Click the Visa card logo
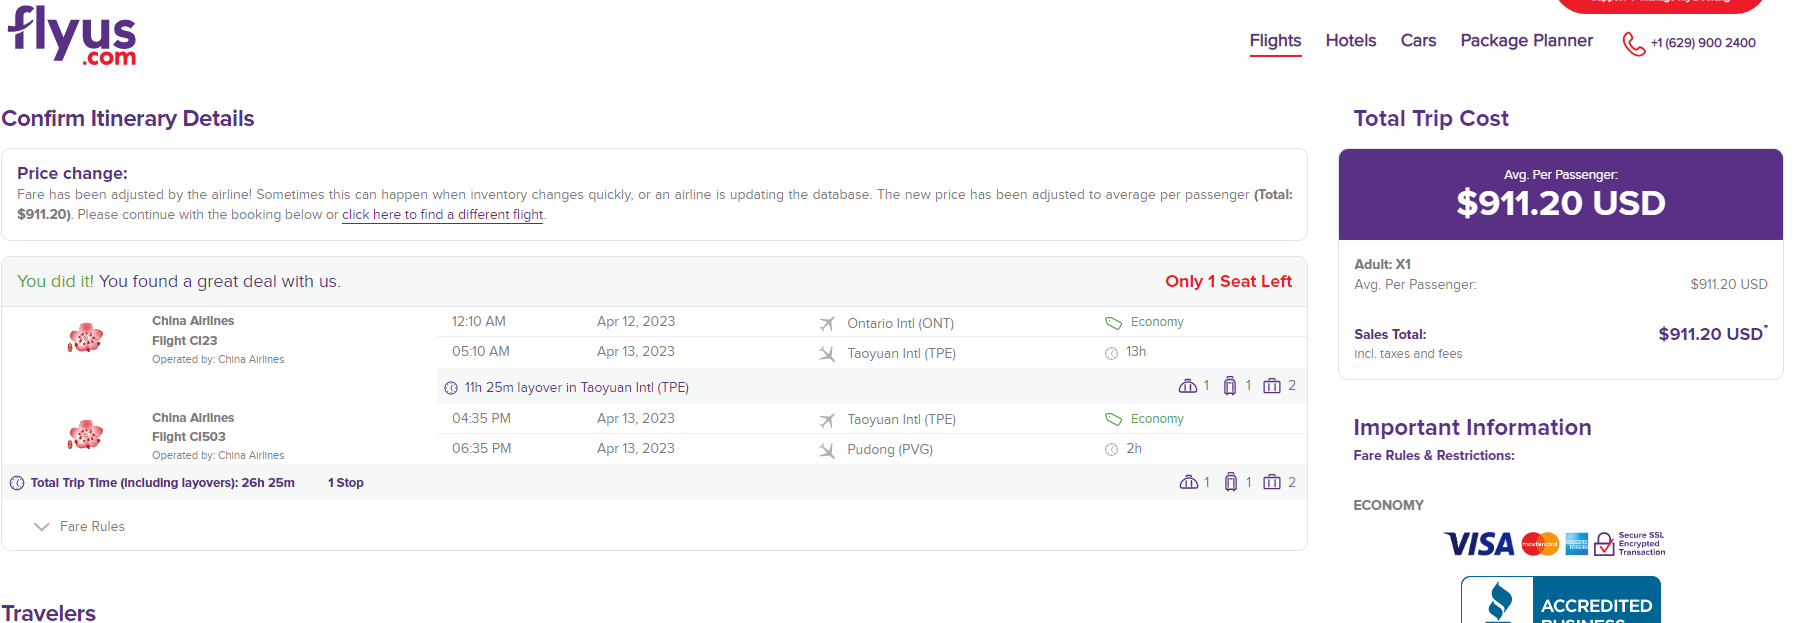 pyautogui.click(x=1479, y=544)
